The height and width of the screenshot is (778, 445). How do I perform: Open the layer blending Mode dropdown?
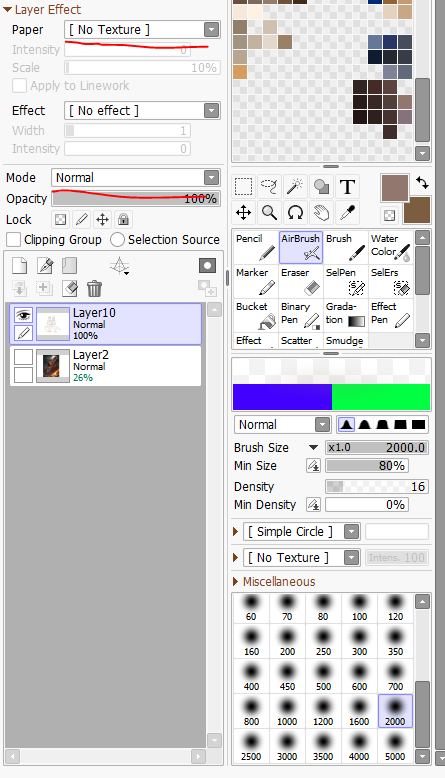(211, 178)
